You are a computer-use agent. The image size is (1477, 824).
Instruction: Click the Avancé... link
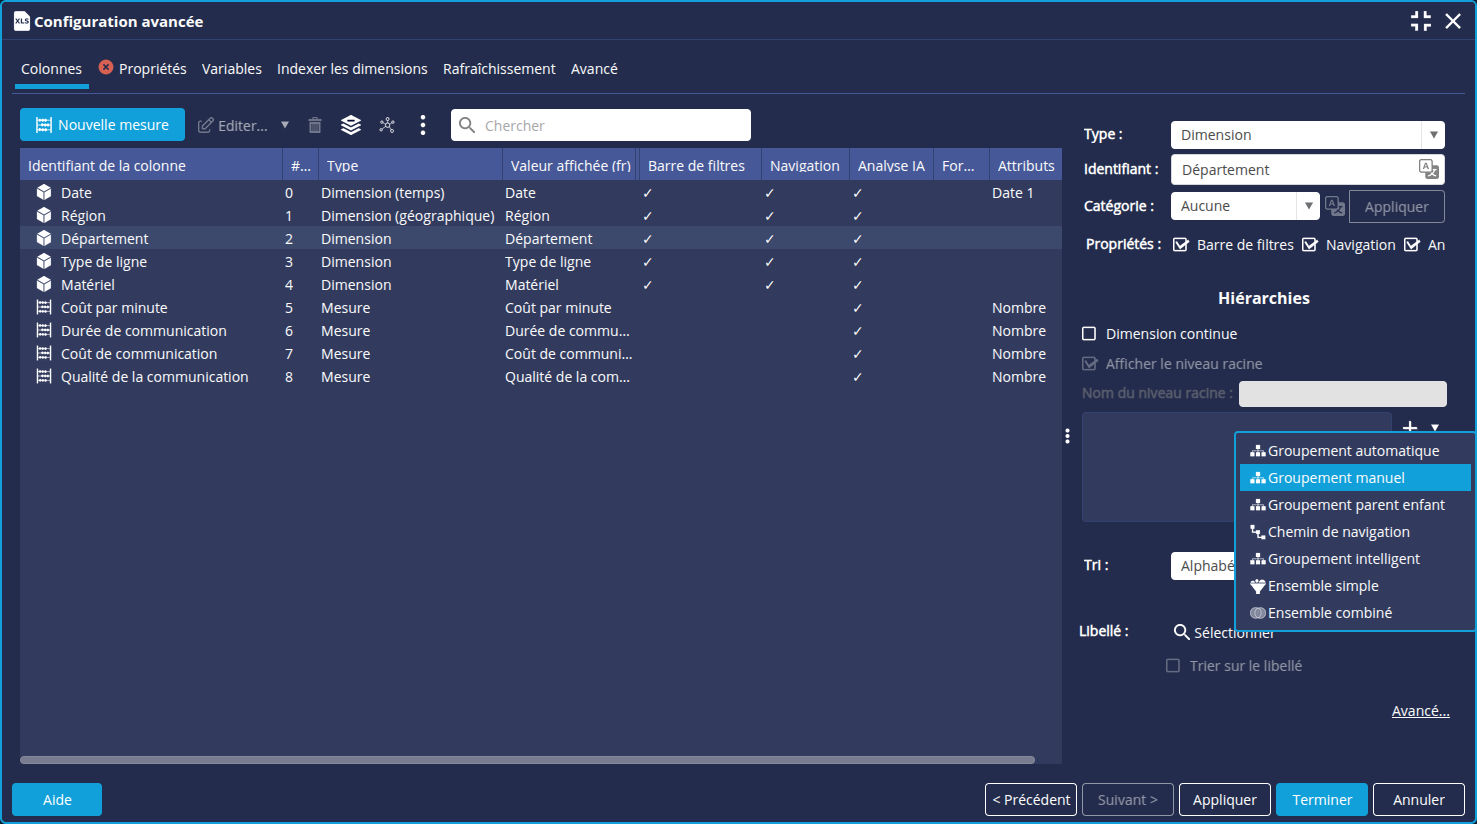coord(1420,711)
